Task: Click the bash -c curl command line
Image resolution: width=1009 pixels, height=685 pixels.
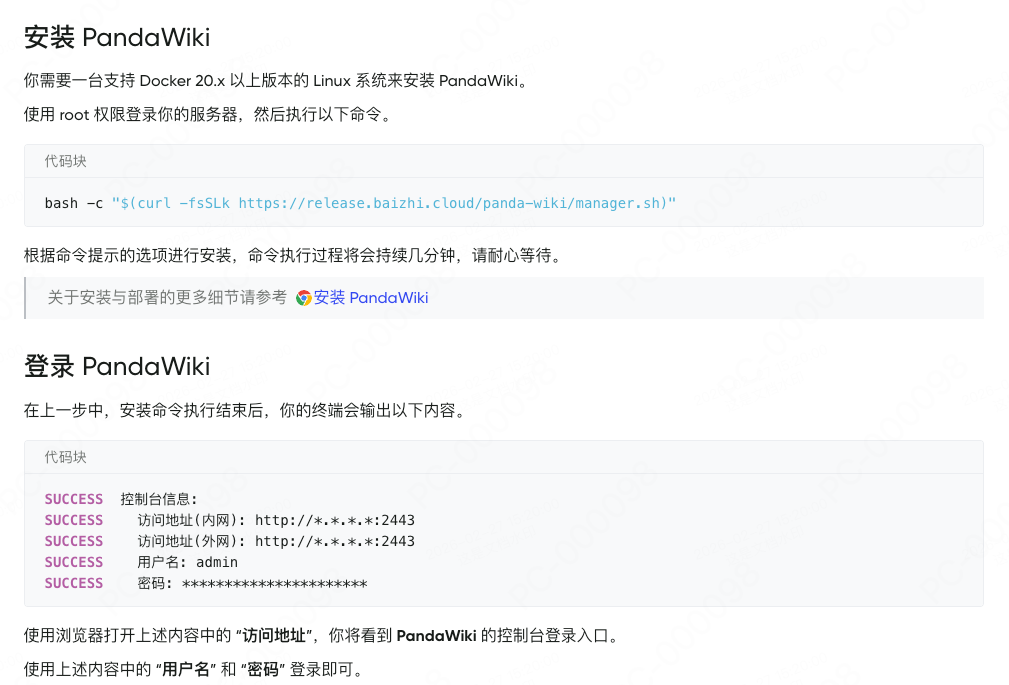Action: (360, 203)
